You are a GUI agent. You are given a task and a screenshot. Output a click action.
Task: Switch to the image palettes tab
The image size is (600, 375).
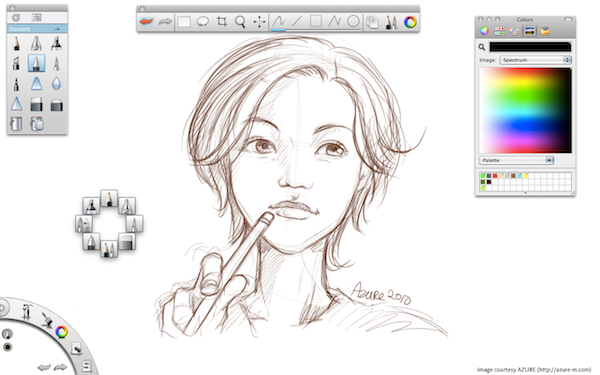530,31
